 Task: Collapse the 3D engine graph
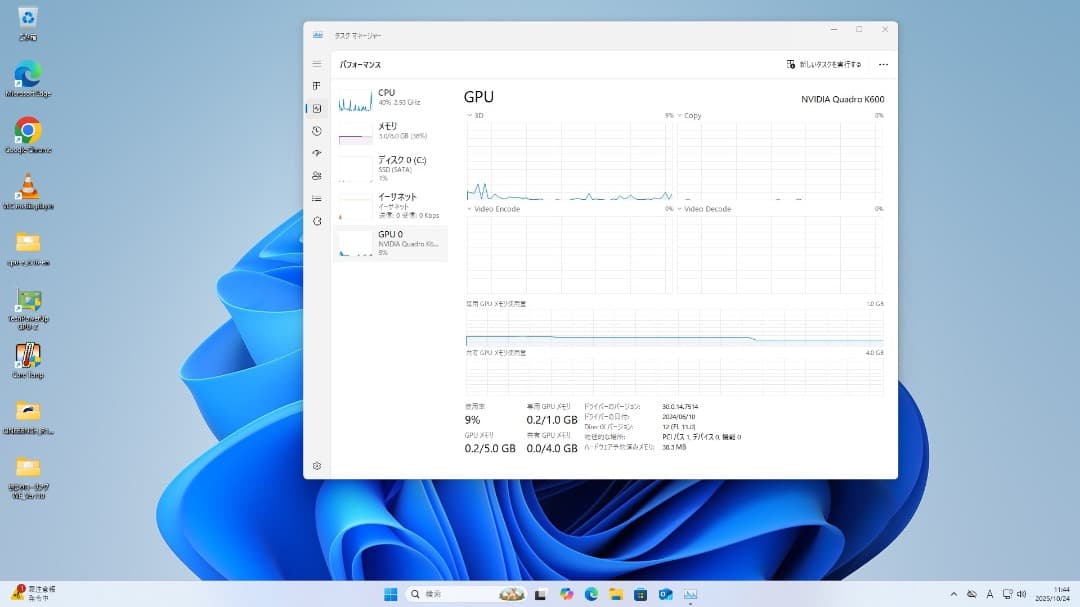tap(467, 115)
